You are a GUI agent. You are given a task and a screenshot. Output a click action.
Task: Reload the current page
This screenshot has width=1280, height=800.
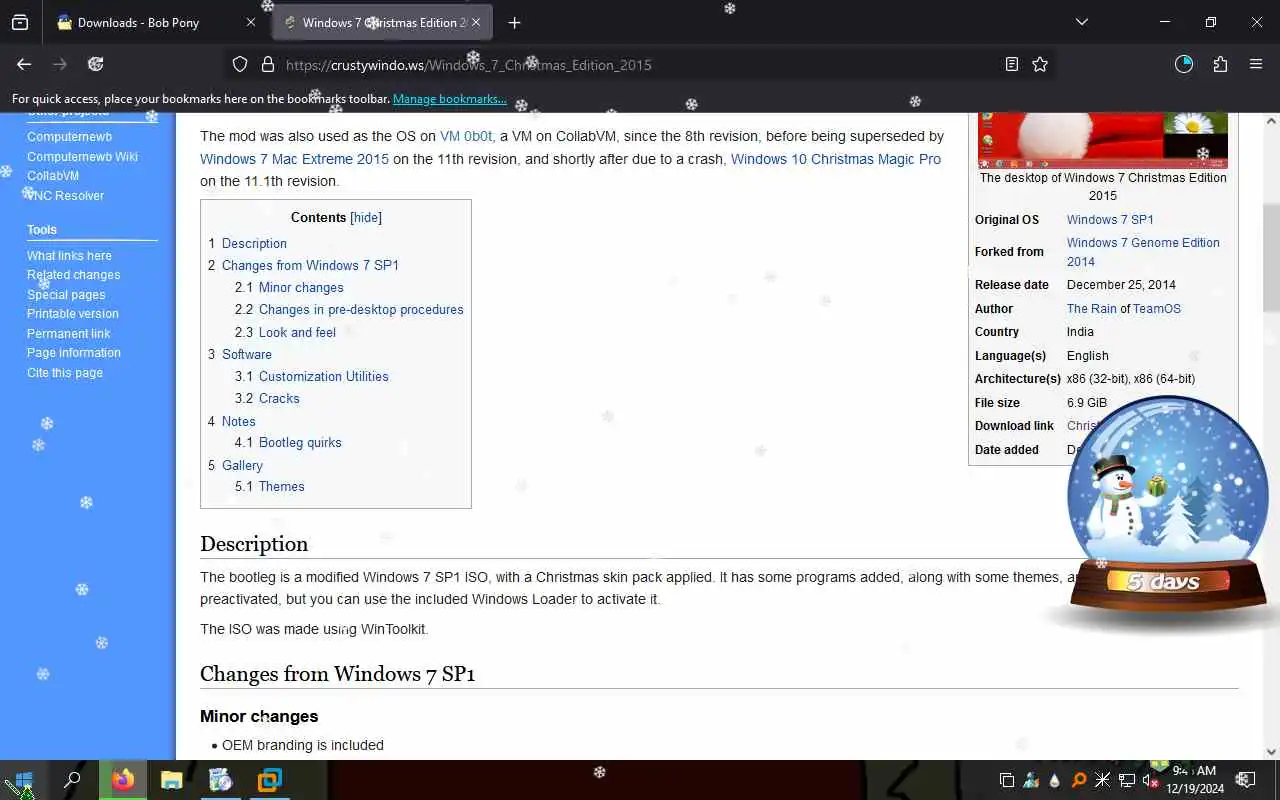[x=96, y=64]
